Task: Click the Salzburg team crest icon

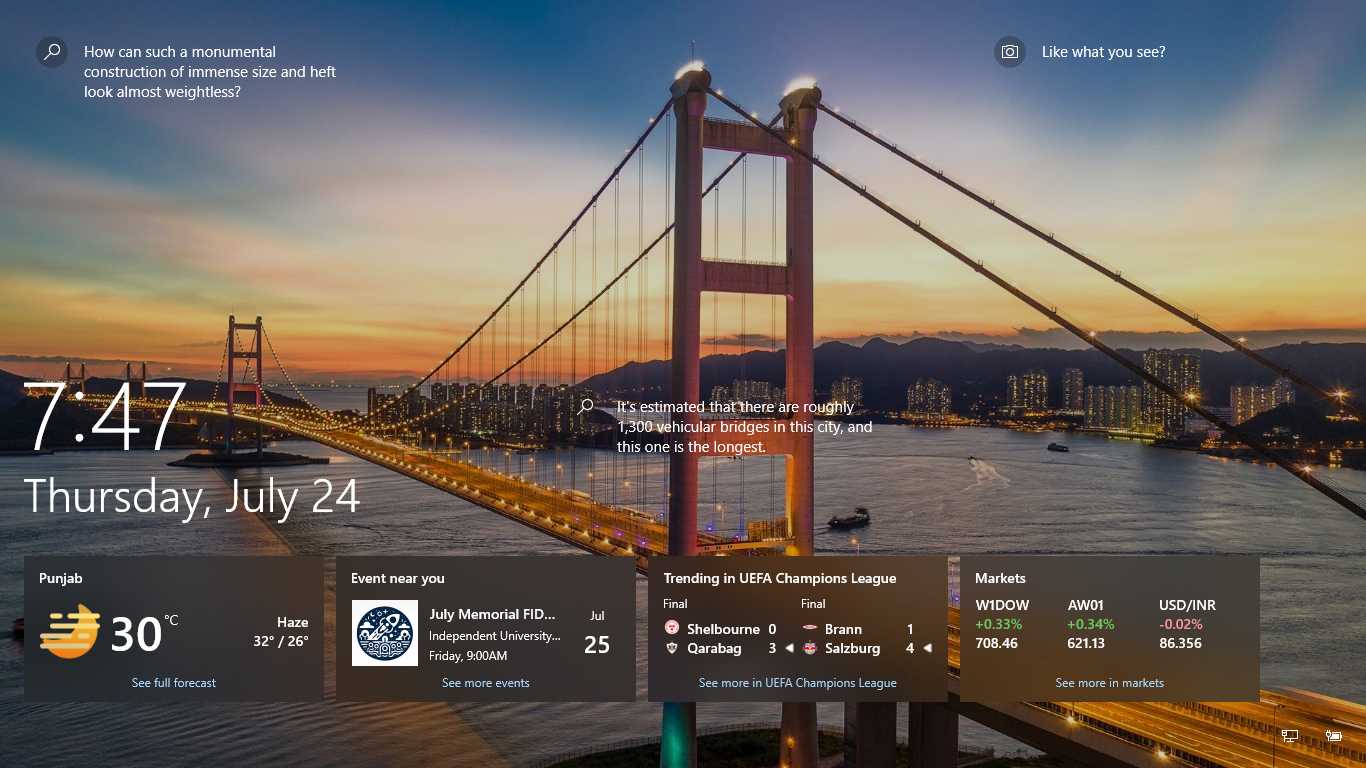Action: click(810, 648)
